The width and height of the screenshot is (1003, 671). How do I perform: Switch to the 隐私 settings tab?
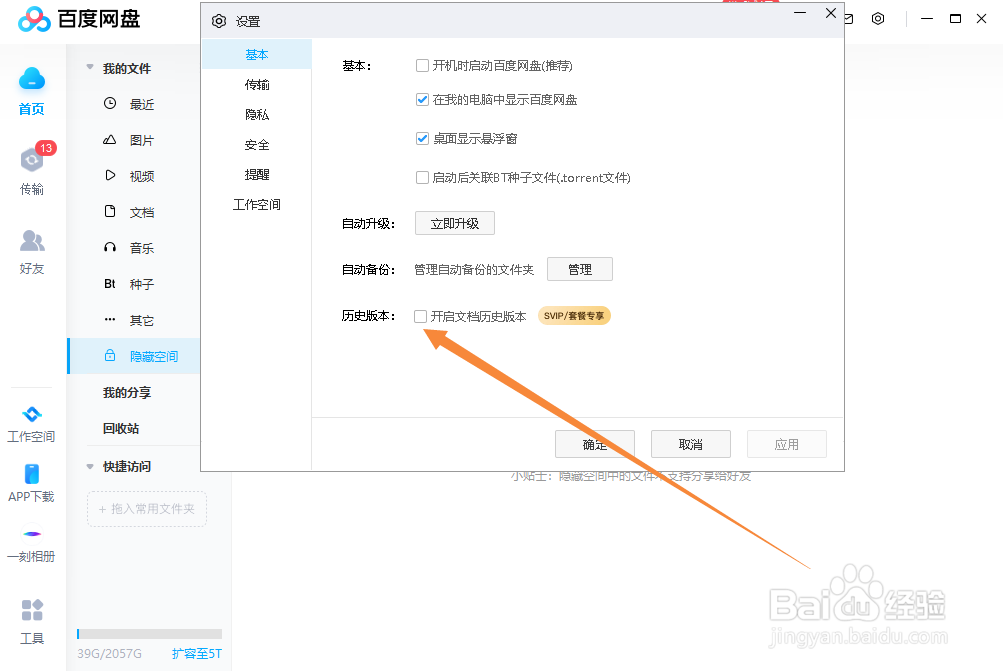pyautogui.click(x=257, y=114)
